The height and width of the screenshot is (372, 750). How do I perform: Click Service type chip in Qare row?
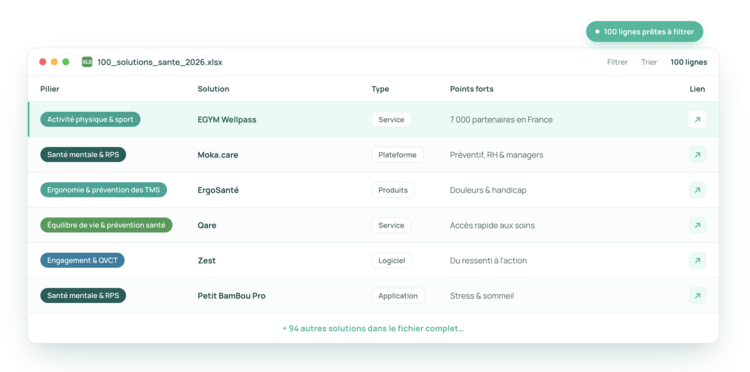[391, 225]
